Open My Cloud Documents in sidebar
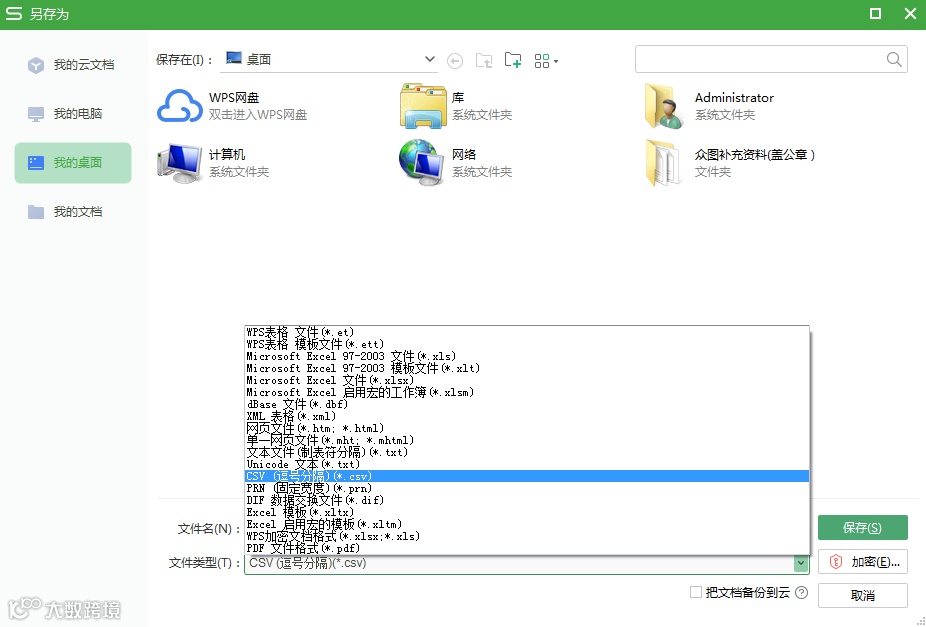The image size is (926, 627). (73, 65)
